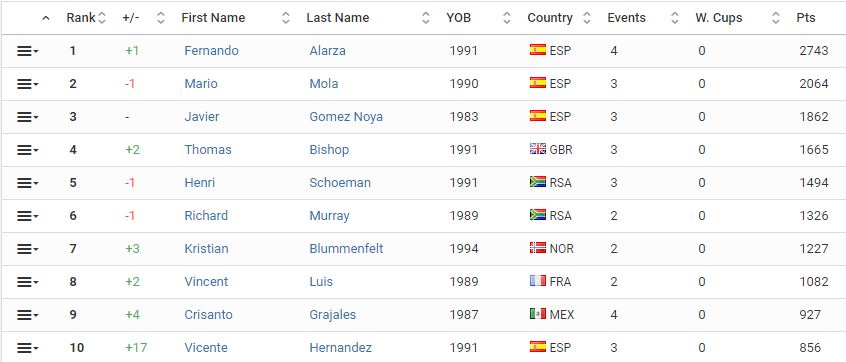Screen dimensions: 846x362
Task: Click the Country column header
Action: (550, 18)
